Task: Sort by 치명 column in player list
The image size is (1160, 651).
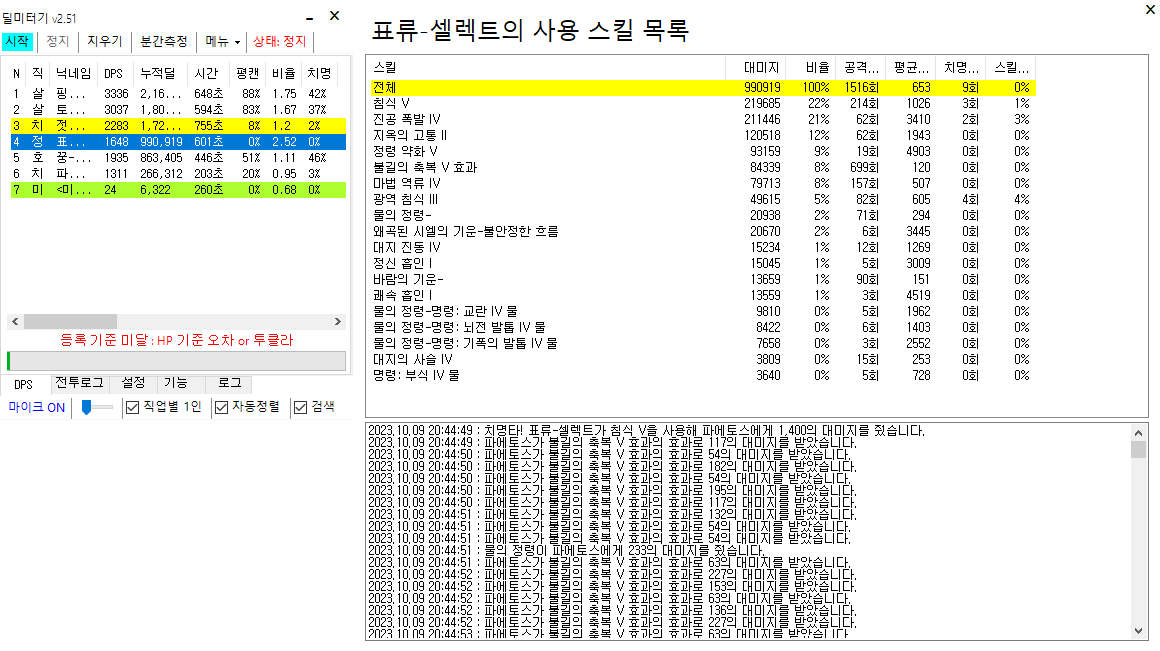Action: (320, 73)
